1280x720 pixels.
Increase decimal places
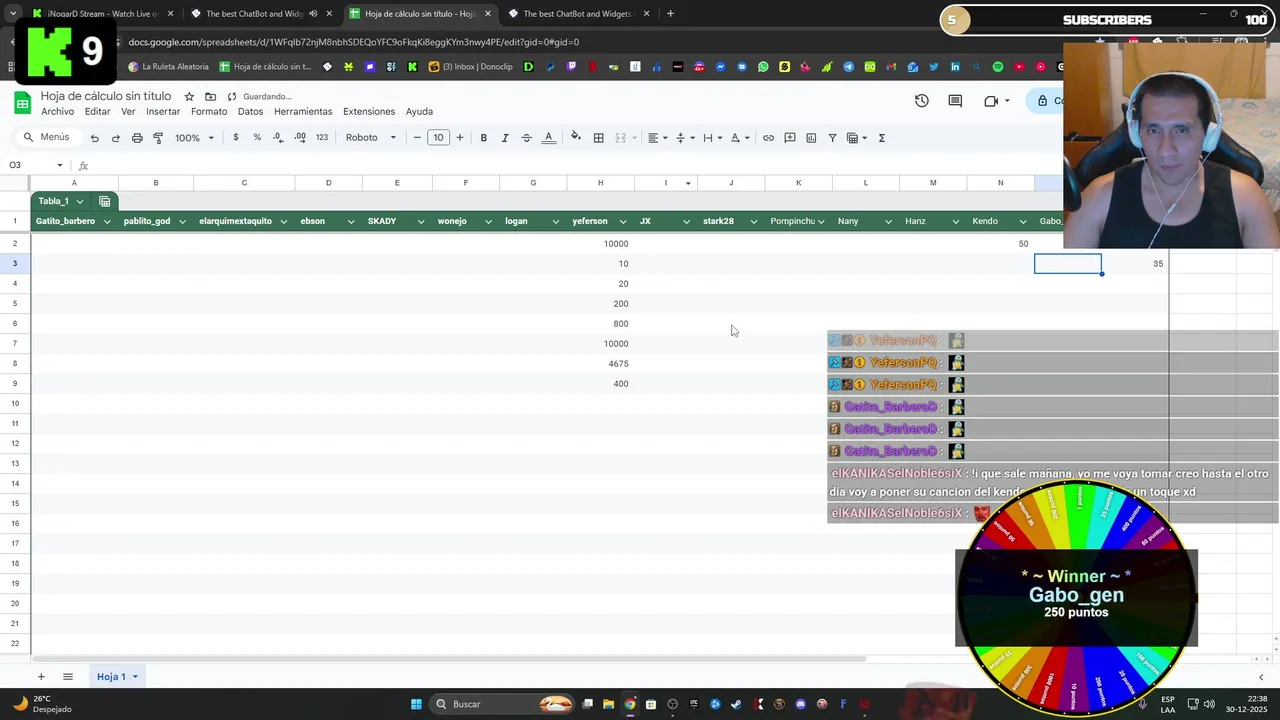coord(300,138)
